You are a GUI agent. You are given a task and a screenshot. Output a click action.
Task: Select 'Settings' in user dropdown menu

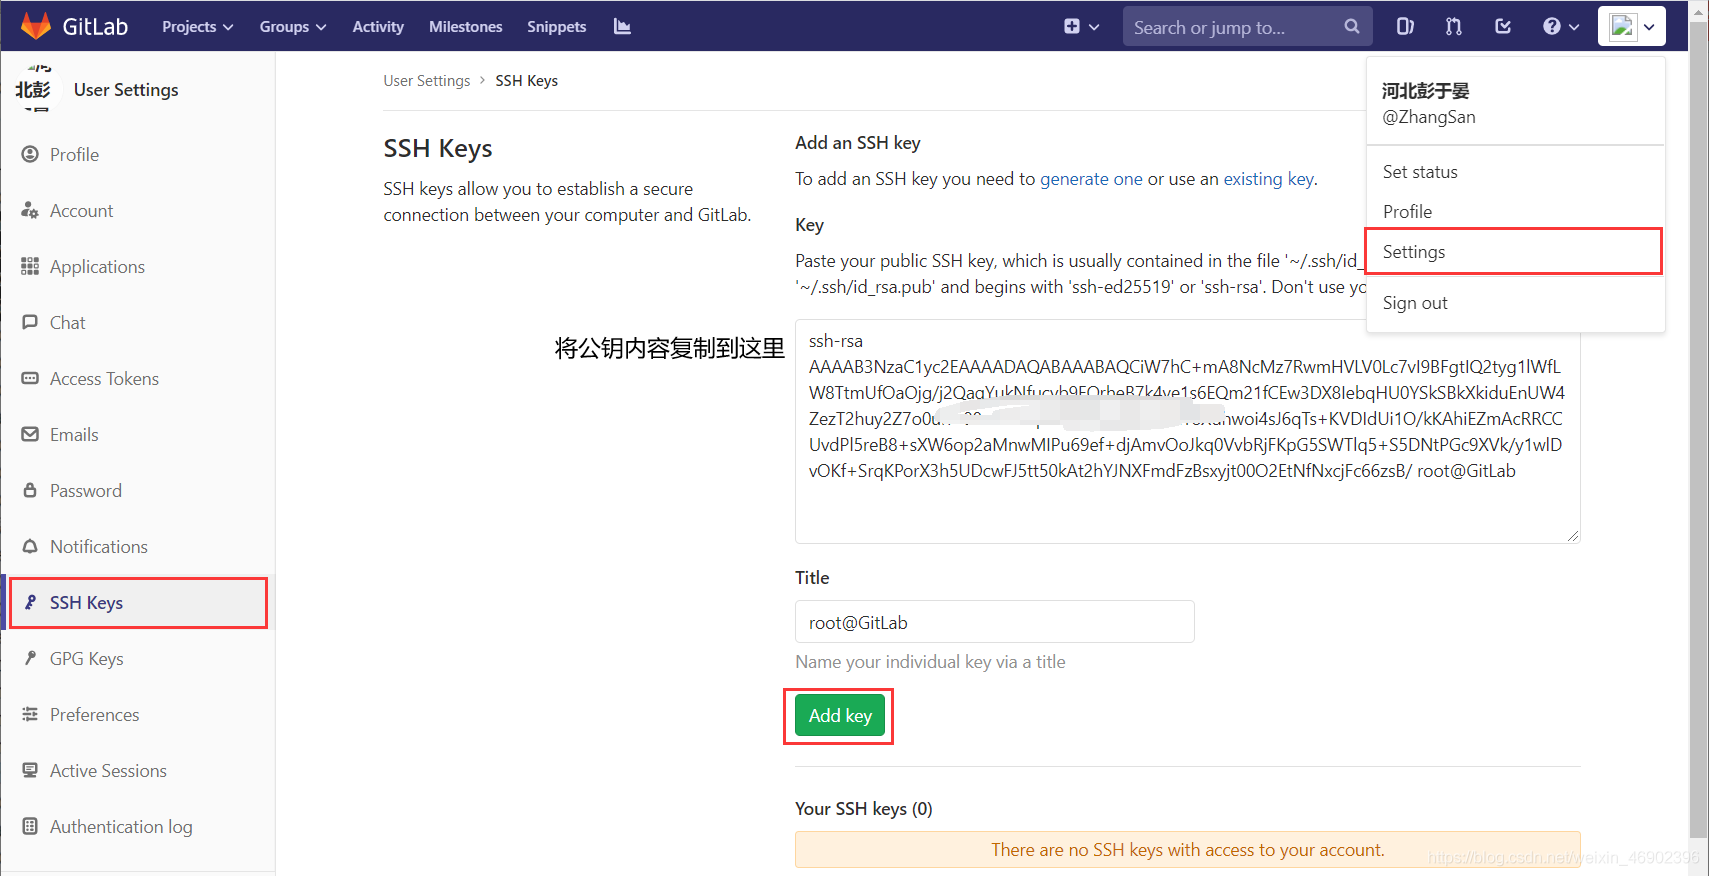coord(1414,252)
